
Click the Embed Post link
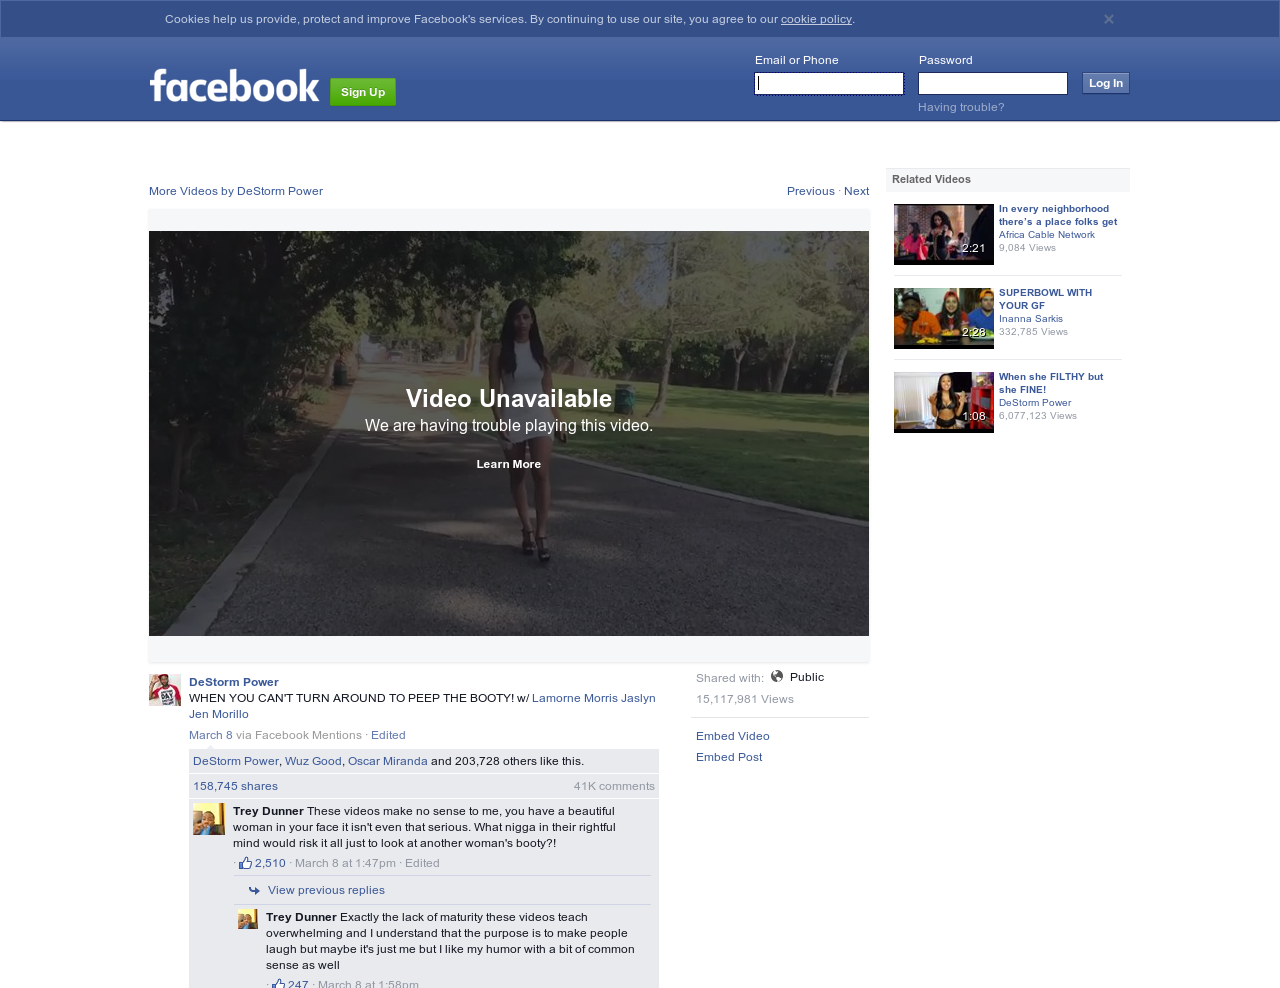729,757
